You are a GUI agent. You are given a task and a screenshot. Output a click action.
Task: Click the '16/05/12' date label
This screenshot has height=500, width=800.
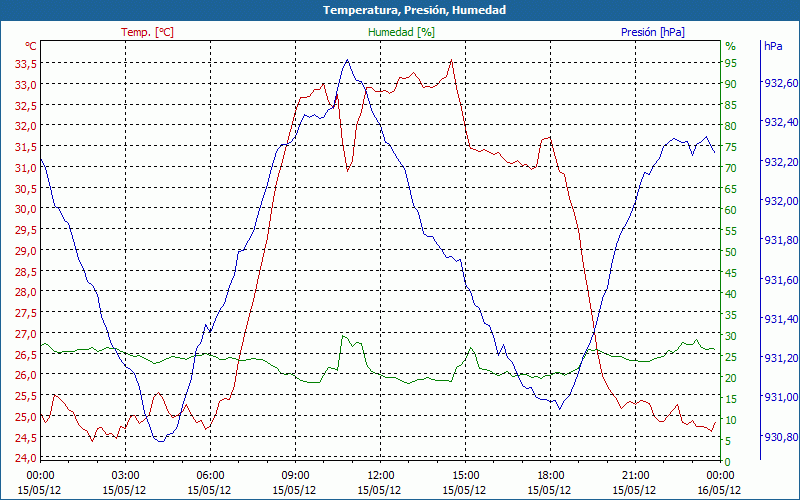(720, 490)
